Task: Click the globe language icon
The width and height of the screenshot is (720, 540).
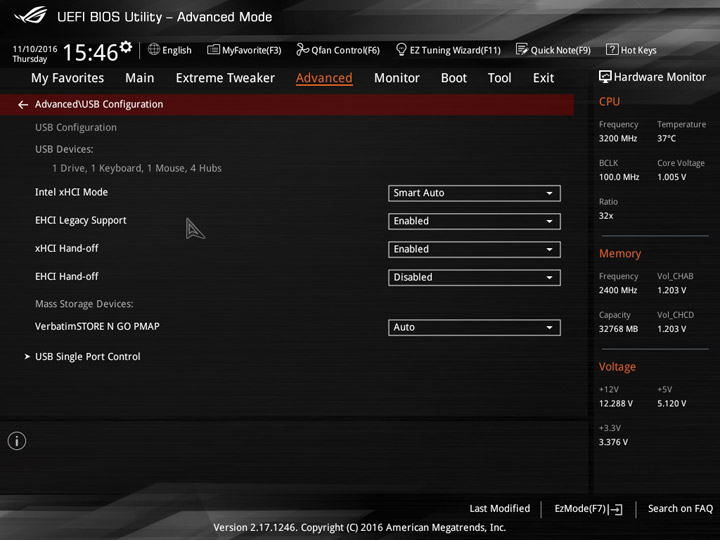Action: 154,49
